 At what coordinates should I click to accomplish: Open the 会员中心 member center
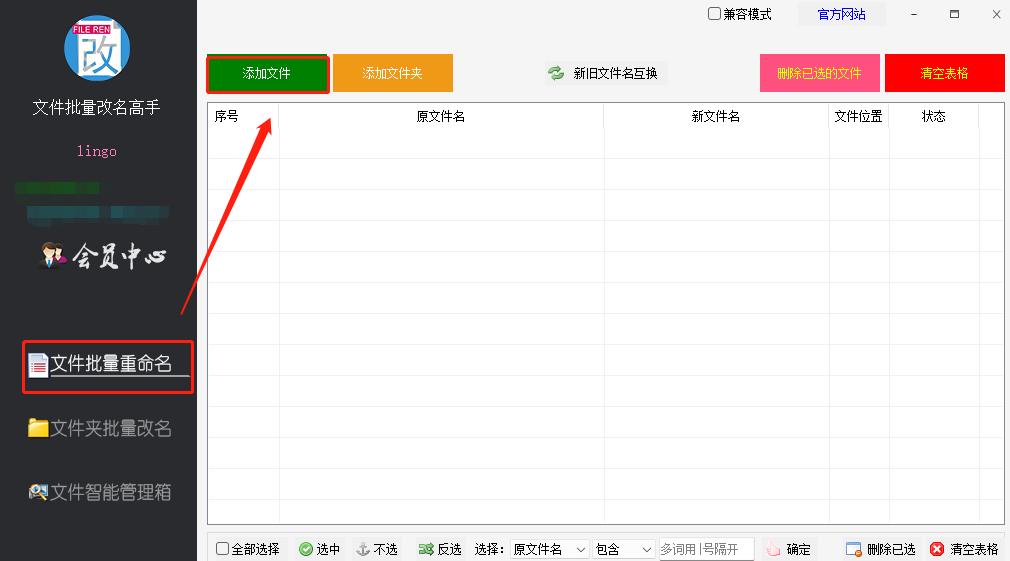(x=103, y=256)
